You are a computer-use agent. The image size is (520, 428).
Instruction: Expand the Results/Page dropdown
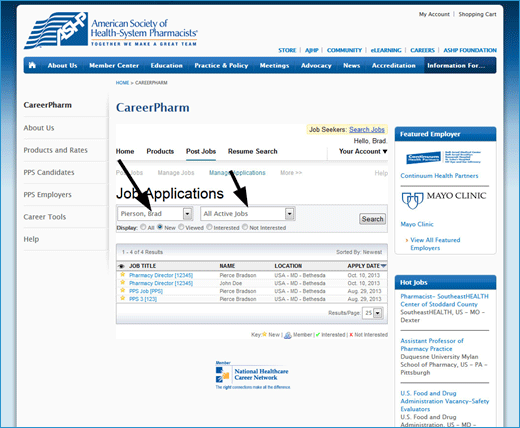click(x=373, y=313)
